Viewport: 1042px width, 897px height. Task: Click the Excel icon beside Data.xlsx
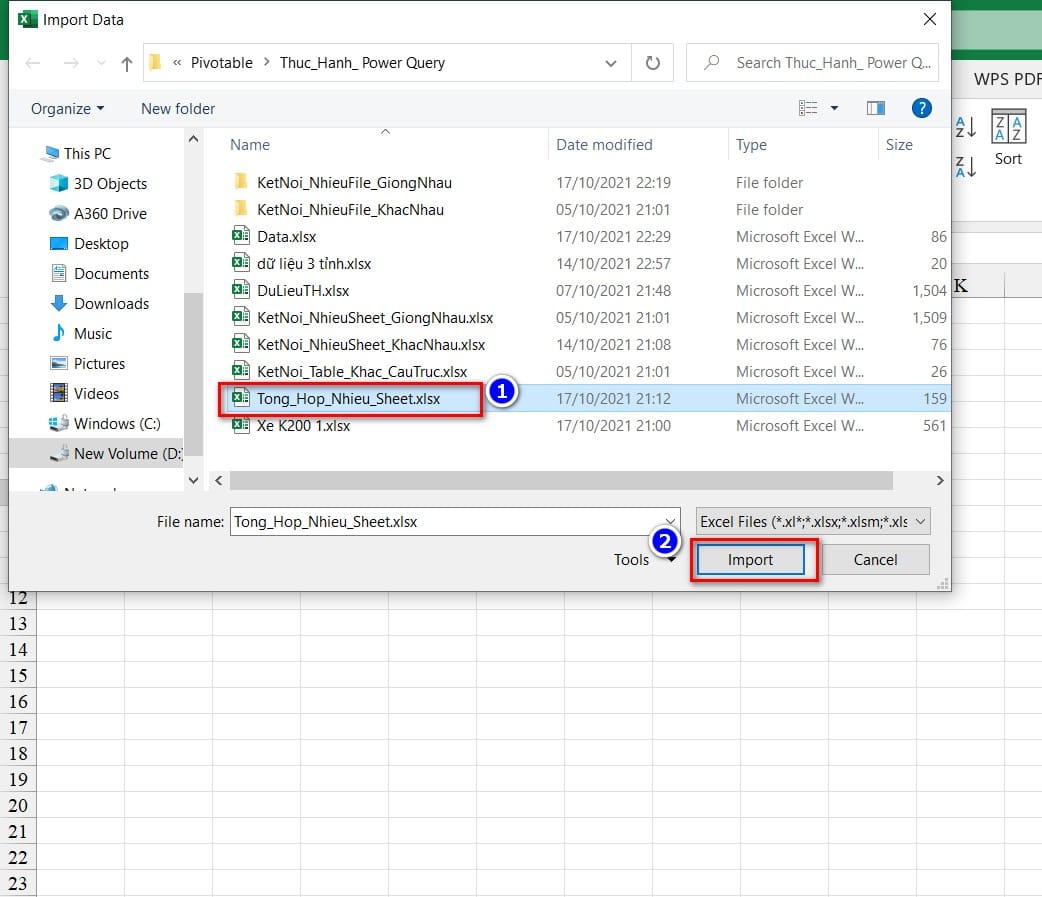241,236
